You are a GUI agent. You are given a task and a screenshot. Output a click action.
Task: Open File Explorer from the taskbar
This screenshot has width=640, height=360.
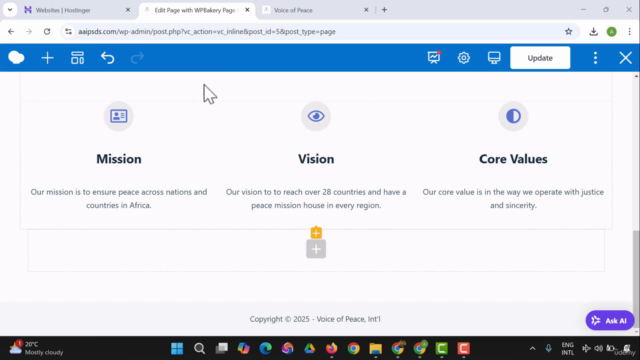coord(376,348)
